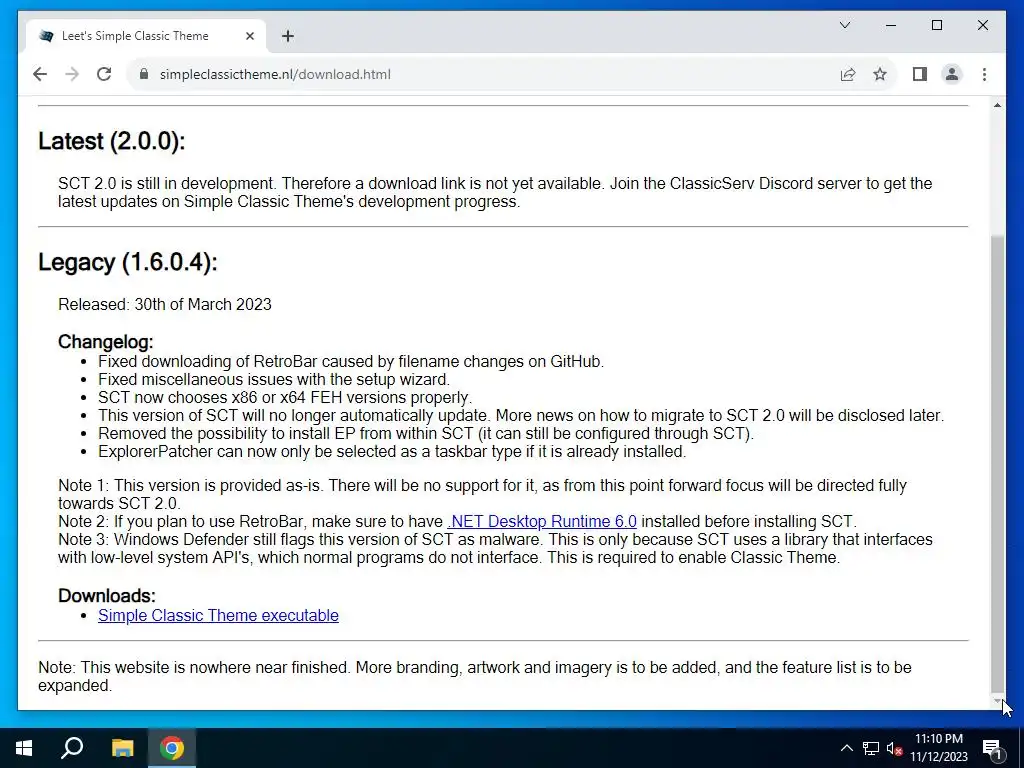
Task: Minimize the Chrome window
Action: pyautogui.click(x=891, y=25)
